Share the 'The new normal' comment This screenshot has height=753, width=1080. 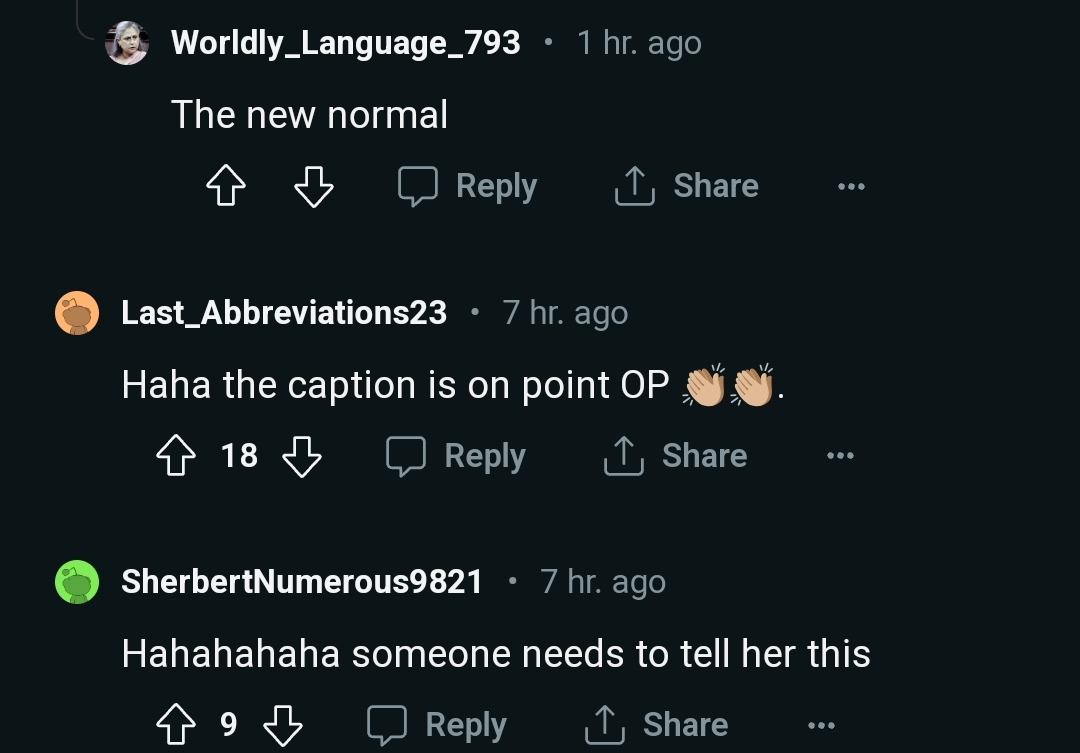687,186
